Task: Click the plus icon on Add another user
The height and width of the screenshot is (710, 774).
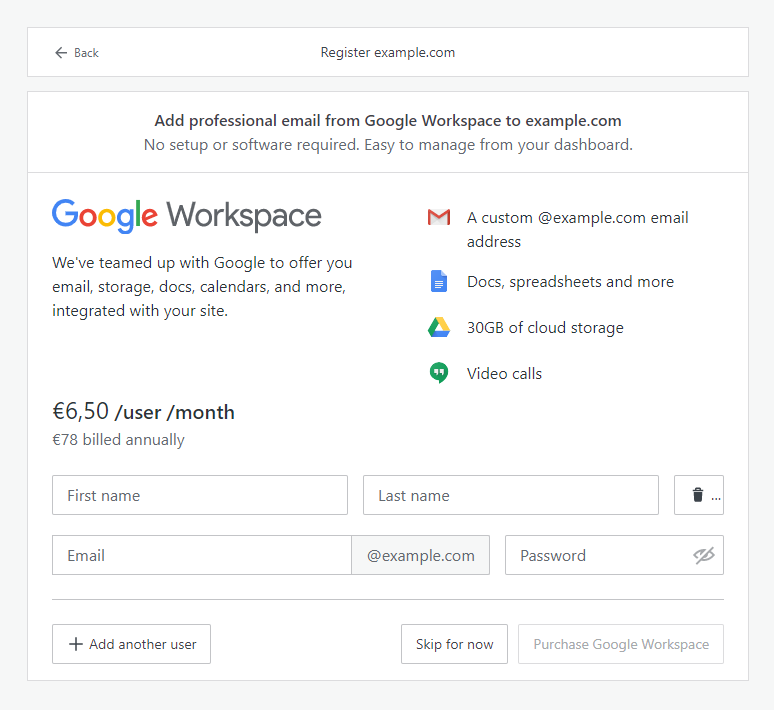Action: coord(76,644)
